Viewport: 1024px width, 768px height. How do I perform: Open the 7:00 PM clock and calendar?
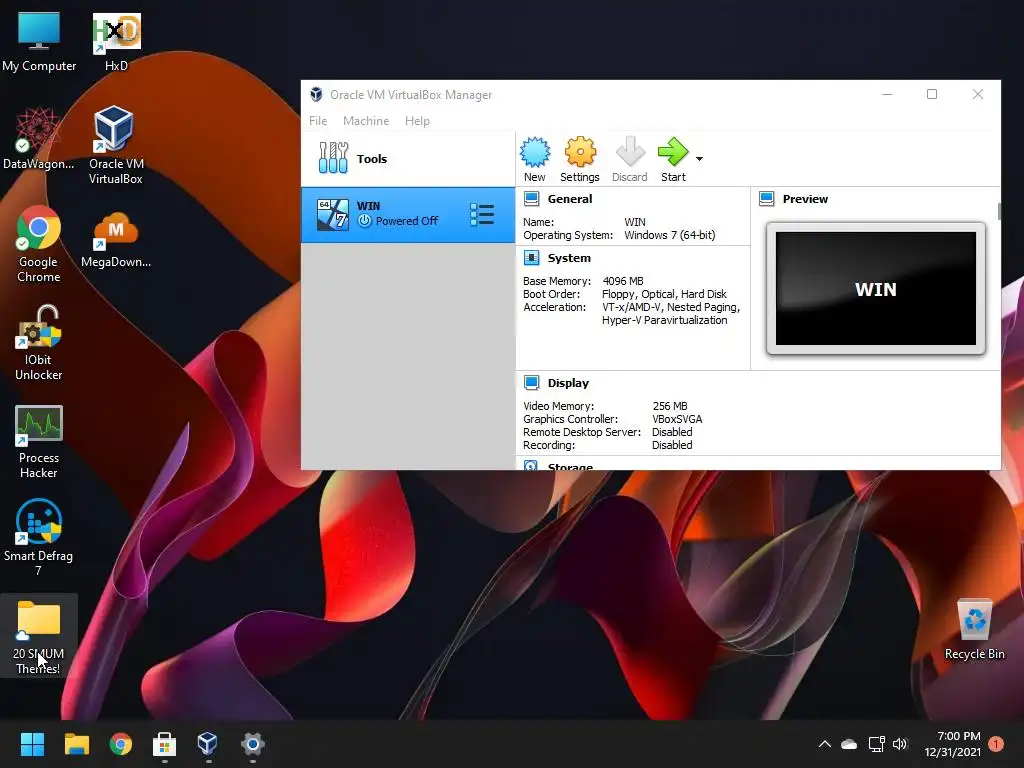(x=953, y=744)
